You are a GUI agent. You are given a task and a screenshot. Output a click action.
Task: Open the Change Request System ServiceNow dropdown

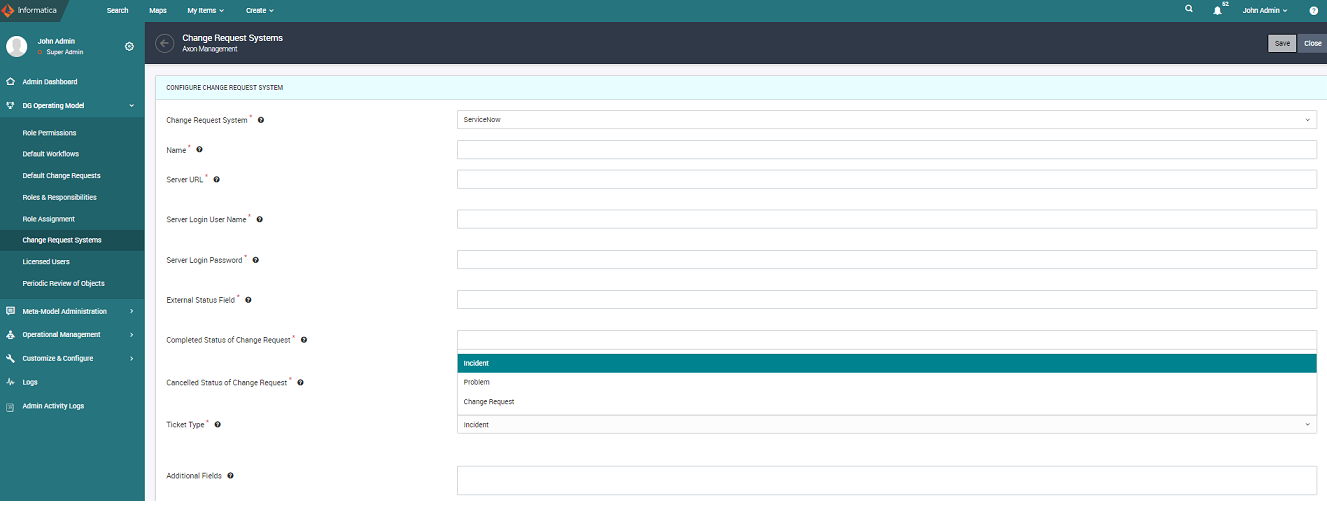886,120
